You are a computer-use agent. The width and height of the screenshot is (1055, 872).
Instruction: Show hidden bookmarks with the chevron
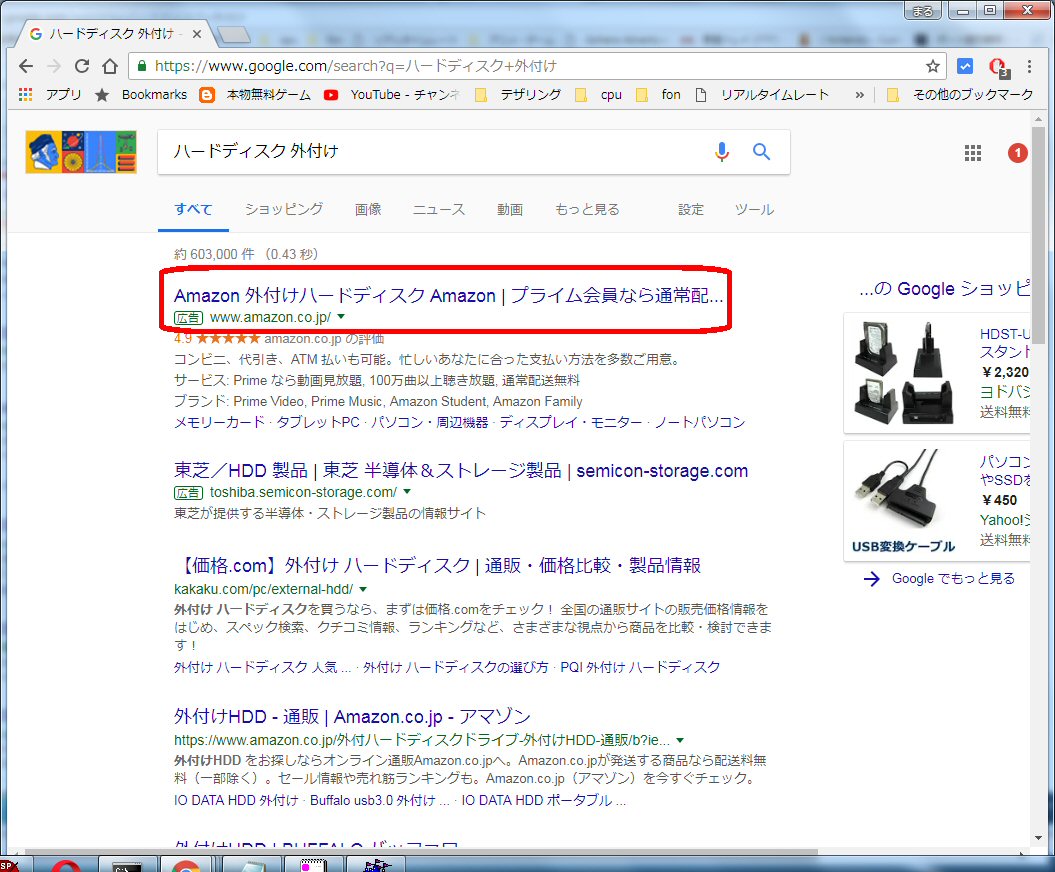(x=859, y=95)
